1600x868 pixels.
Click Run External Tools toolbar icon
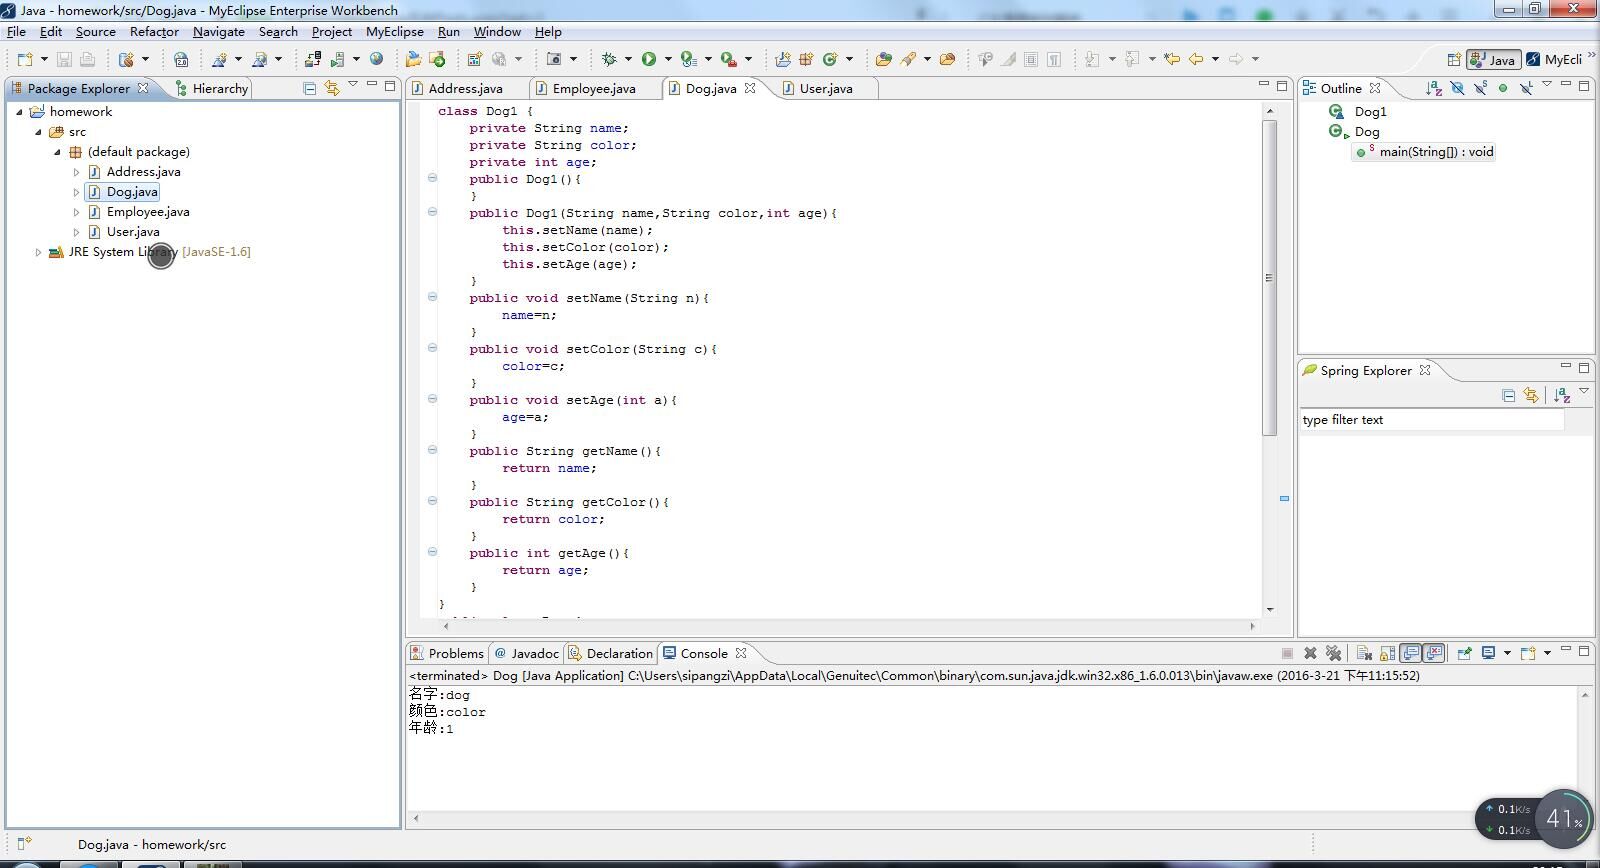click(x=729, y=59)
